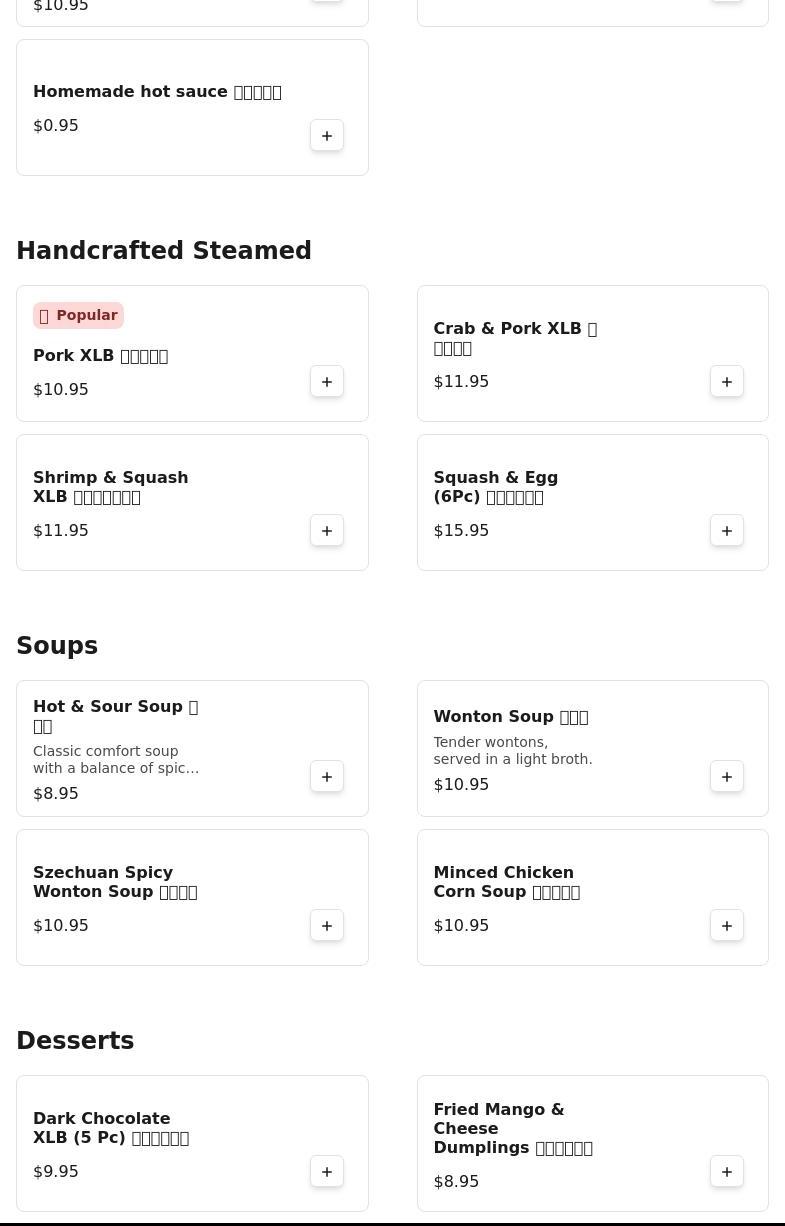Click the Popular badge on Pork XLB
This screenshot has width=785, height=1226.
tap(78, 316)
